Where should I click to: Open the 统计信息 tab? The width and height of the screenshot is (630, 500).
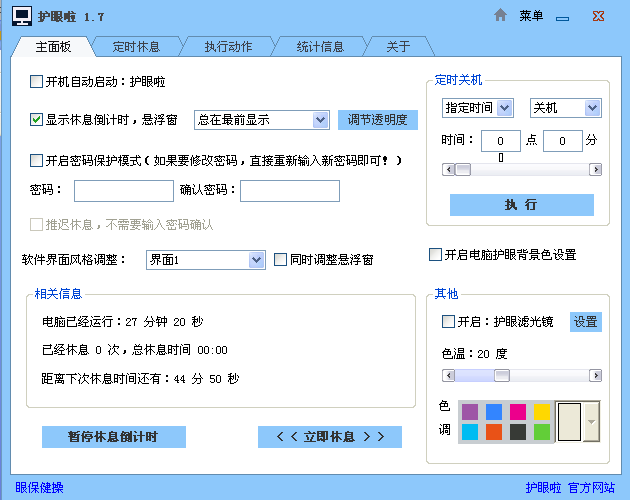coord(320,47)
